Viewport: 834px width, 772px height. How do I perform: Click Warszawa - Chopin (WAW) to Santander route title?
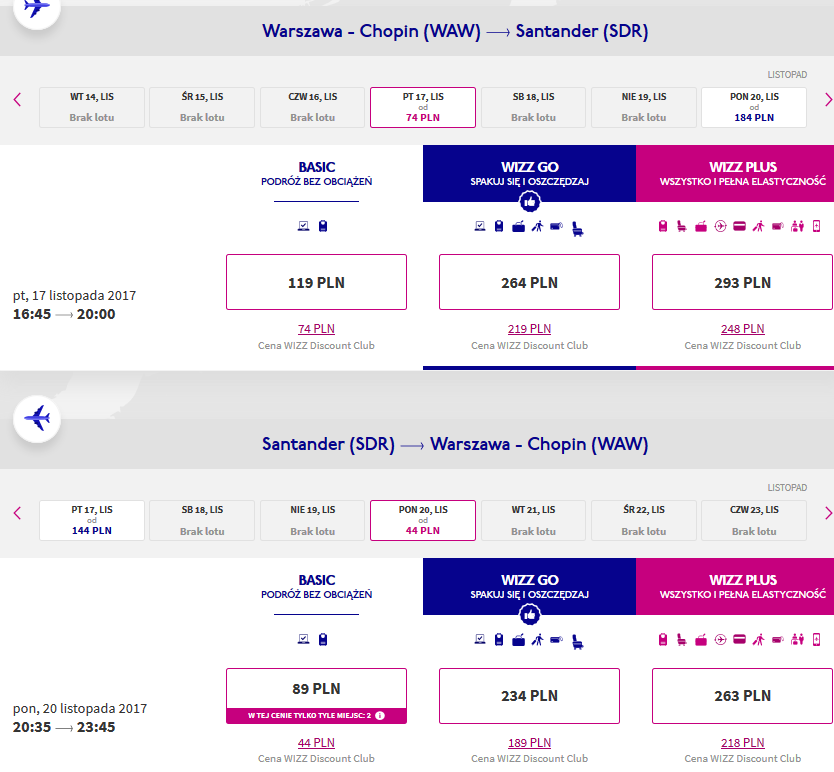click(455, 31)
